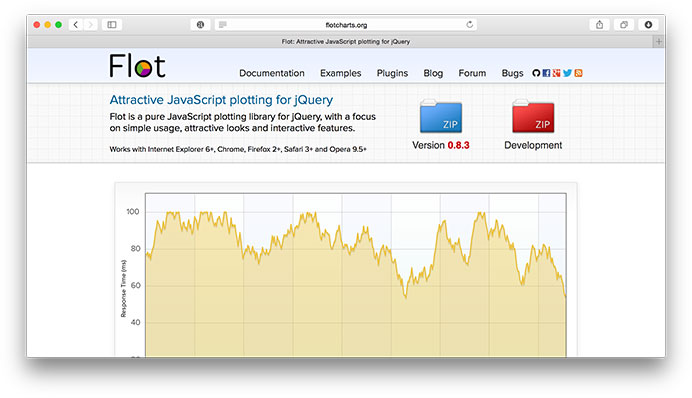Go to the Examples page
692x398 pixels.
point(341,73)
